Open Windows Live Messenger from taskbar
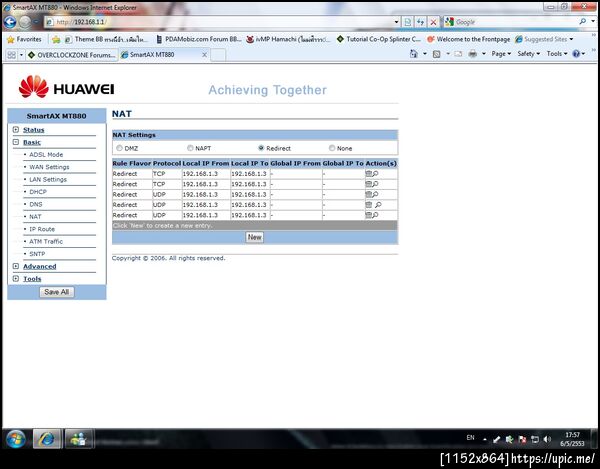 pyautogui.click(x=78, y=439)
